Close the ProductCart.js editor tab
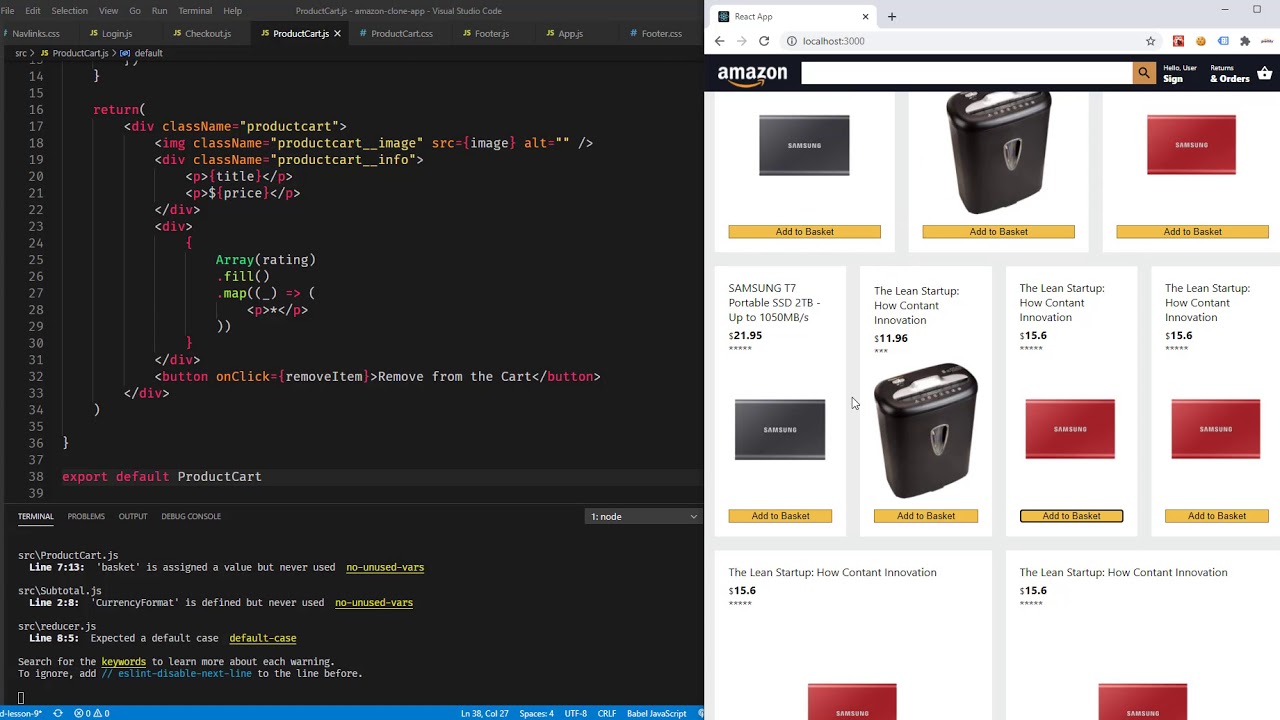Viewport: 1280px width, 720px height. [337, 33]
